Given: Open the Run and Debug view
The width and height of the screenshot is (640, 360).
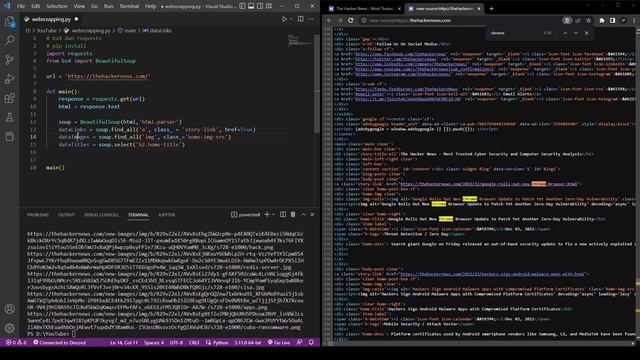Looking at the screenshot, I should pos(9,79).
